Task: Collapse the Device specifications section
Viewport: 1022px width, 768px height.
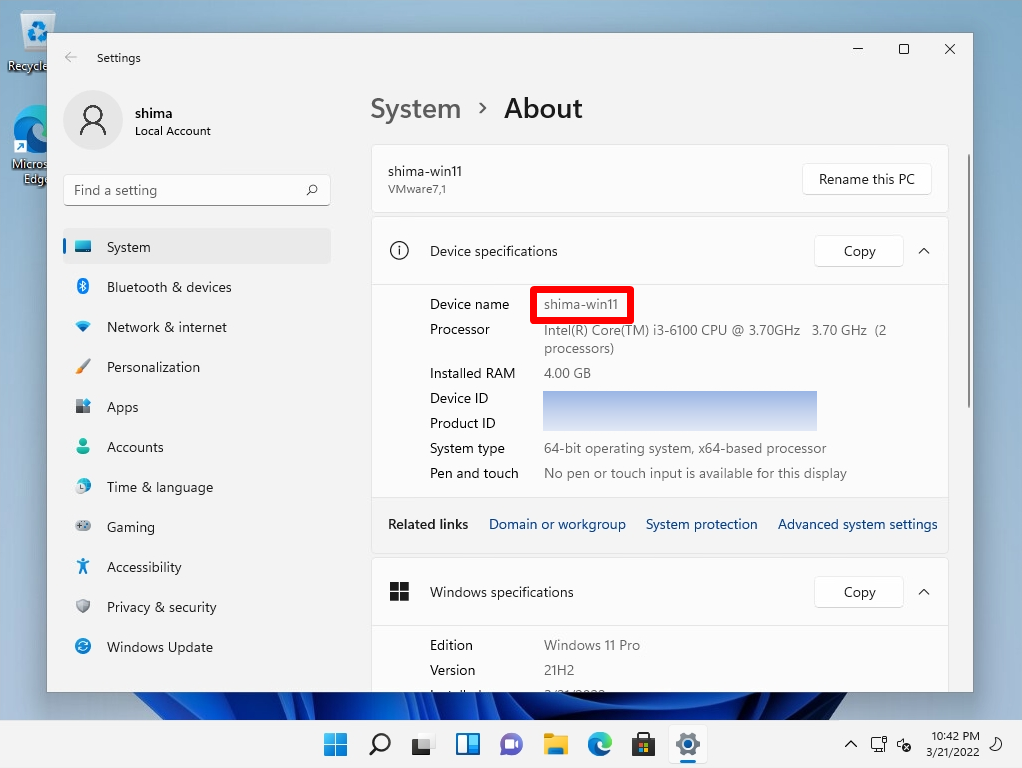Action: coord(924,251)
